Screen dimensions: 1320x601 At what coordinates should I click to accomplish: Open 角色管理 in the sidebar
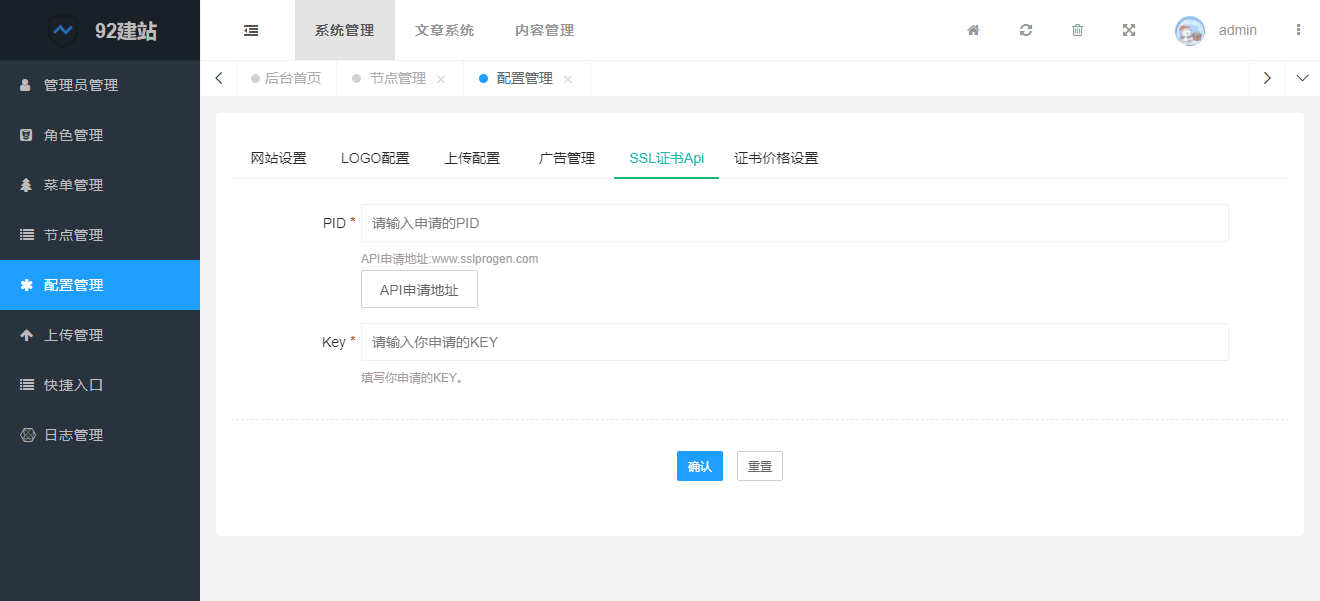100,135
